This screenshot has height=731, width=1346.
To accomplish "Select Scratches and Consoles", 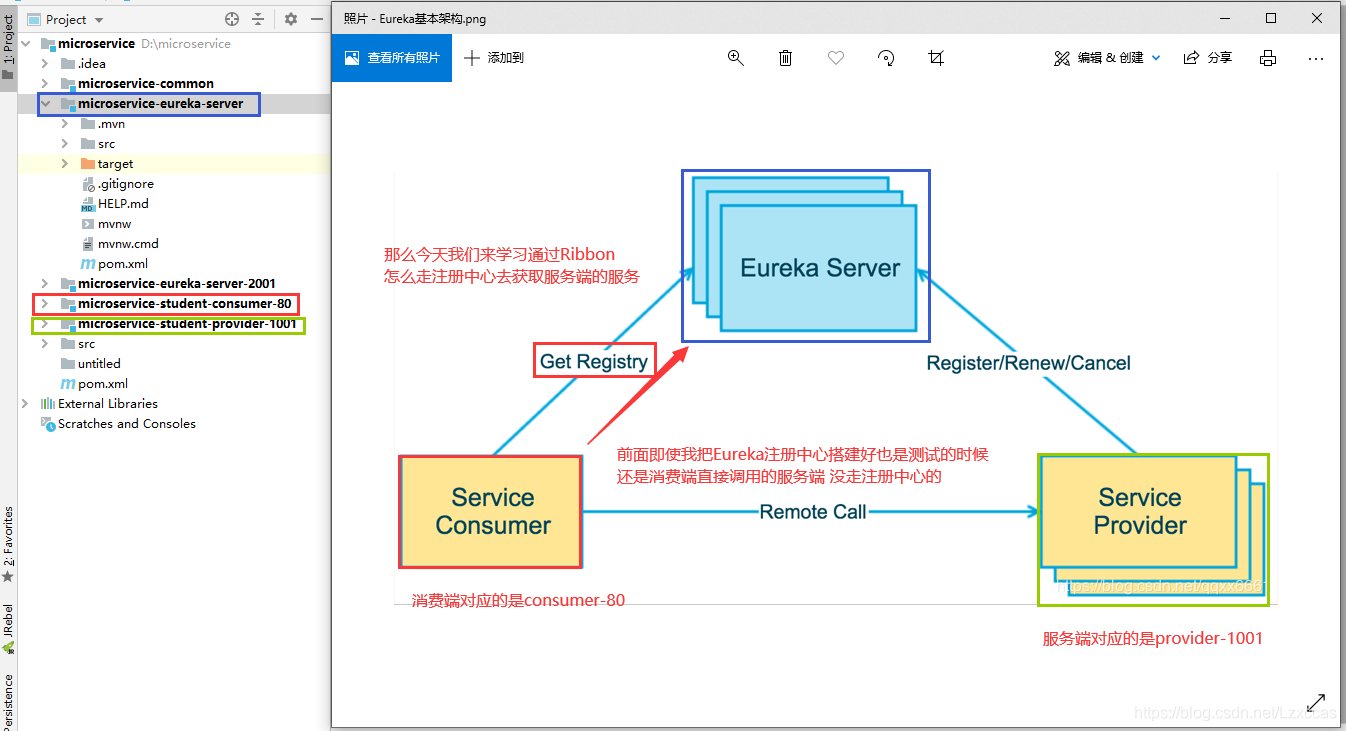I will 126,424.
